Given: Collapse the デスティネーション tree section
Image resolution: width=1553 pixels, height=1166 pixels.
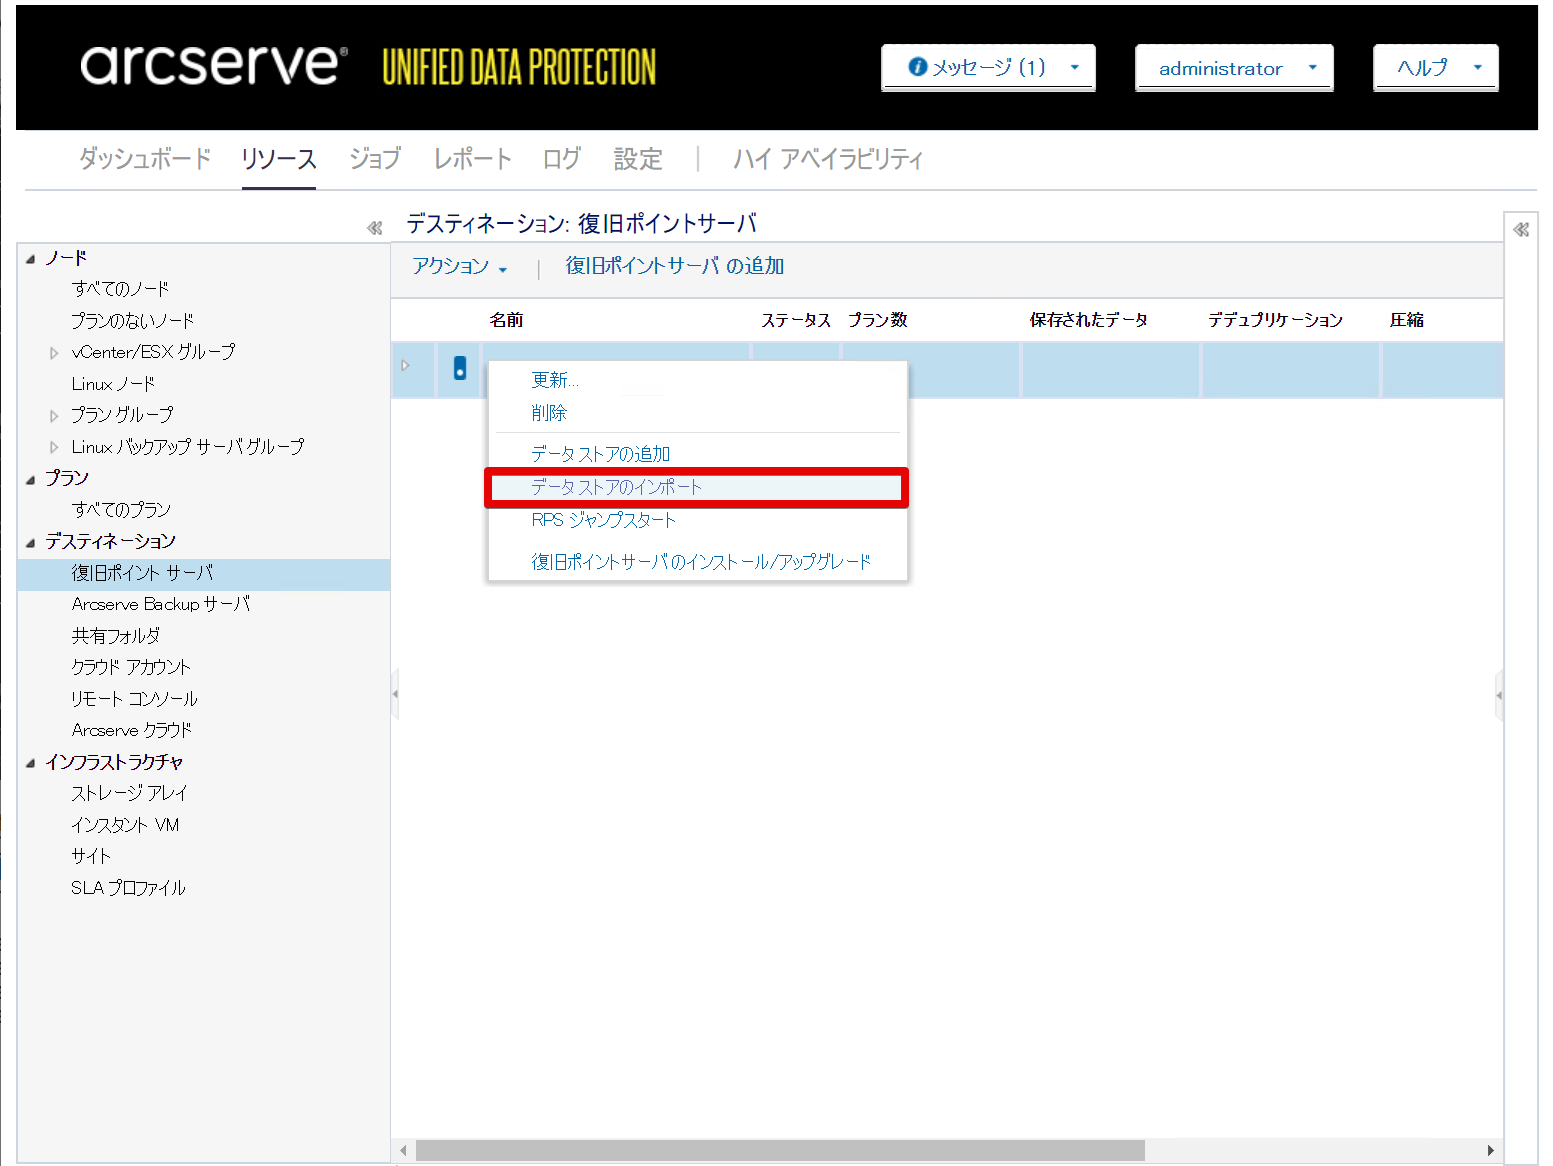Looking at the screenshot, I should click(30, 543).
